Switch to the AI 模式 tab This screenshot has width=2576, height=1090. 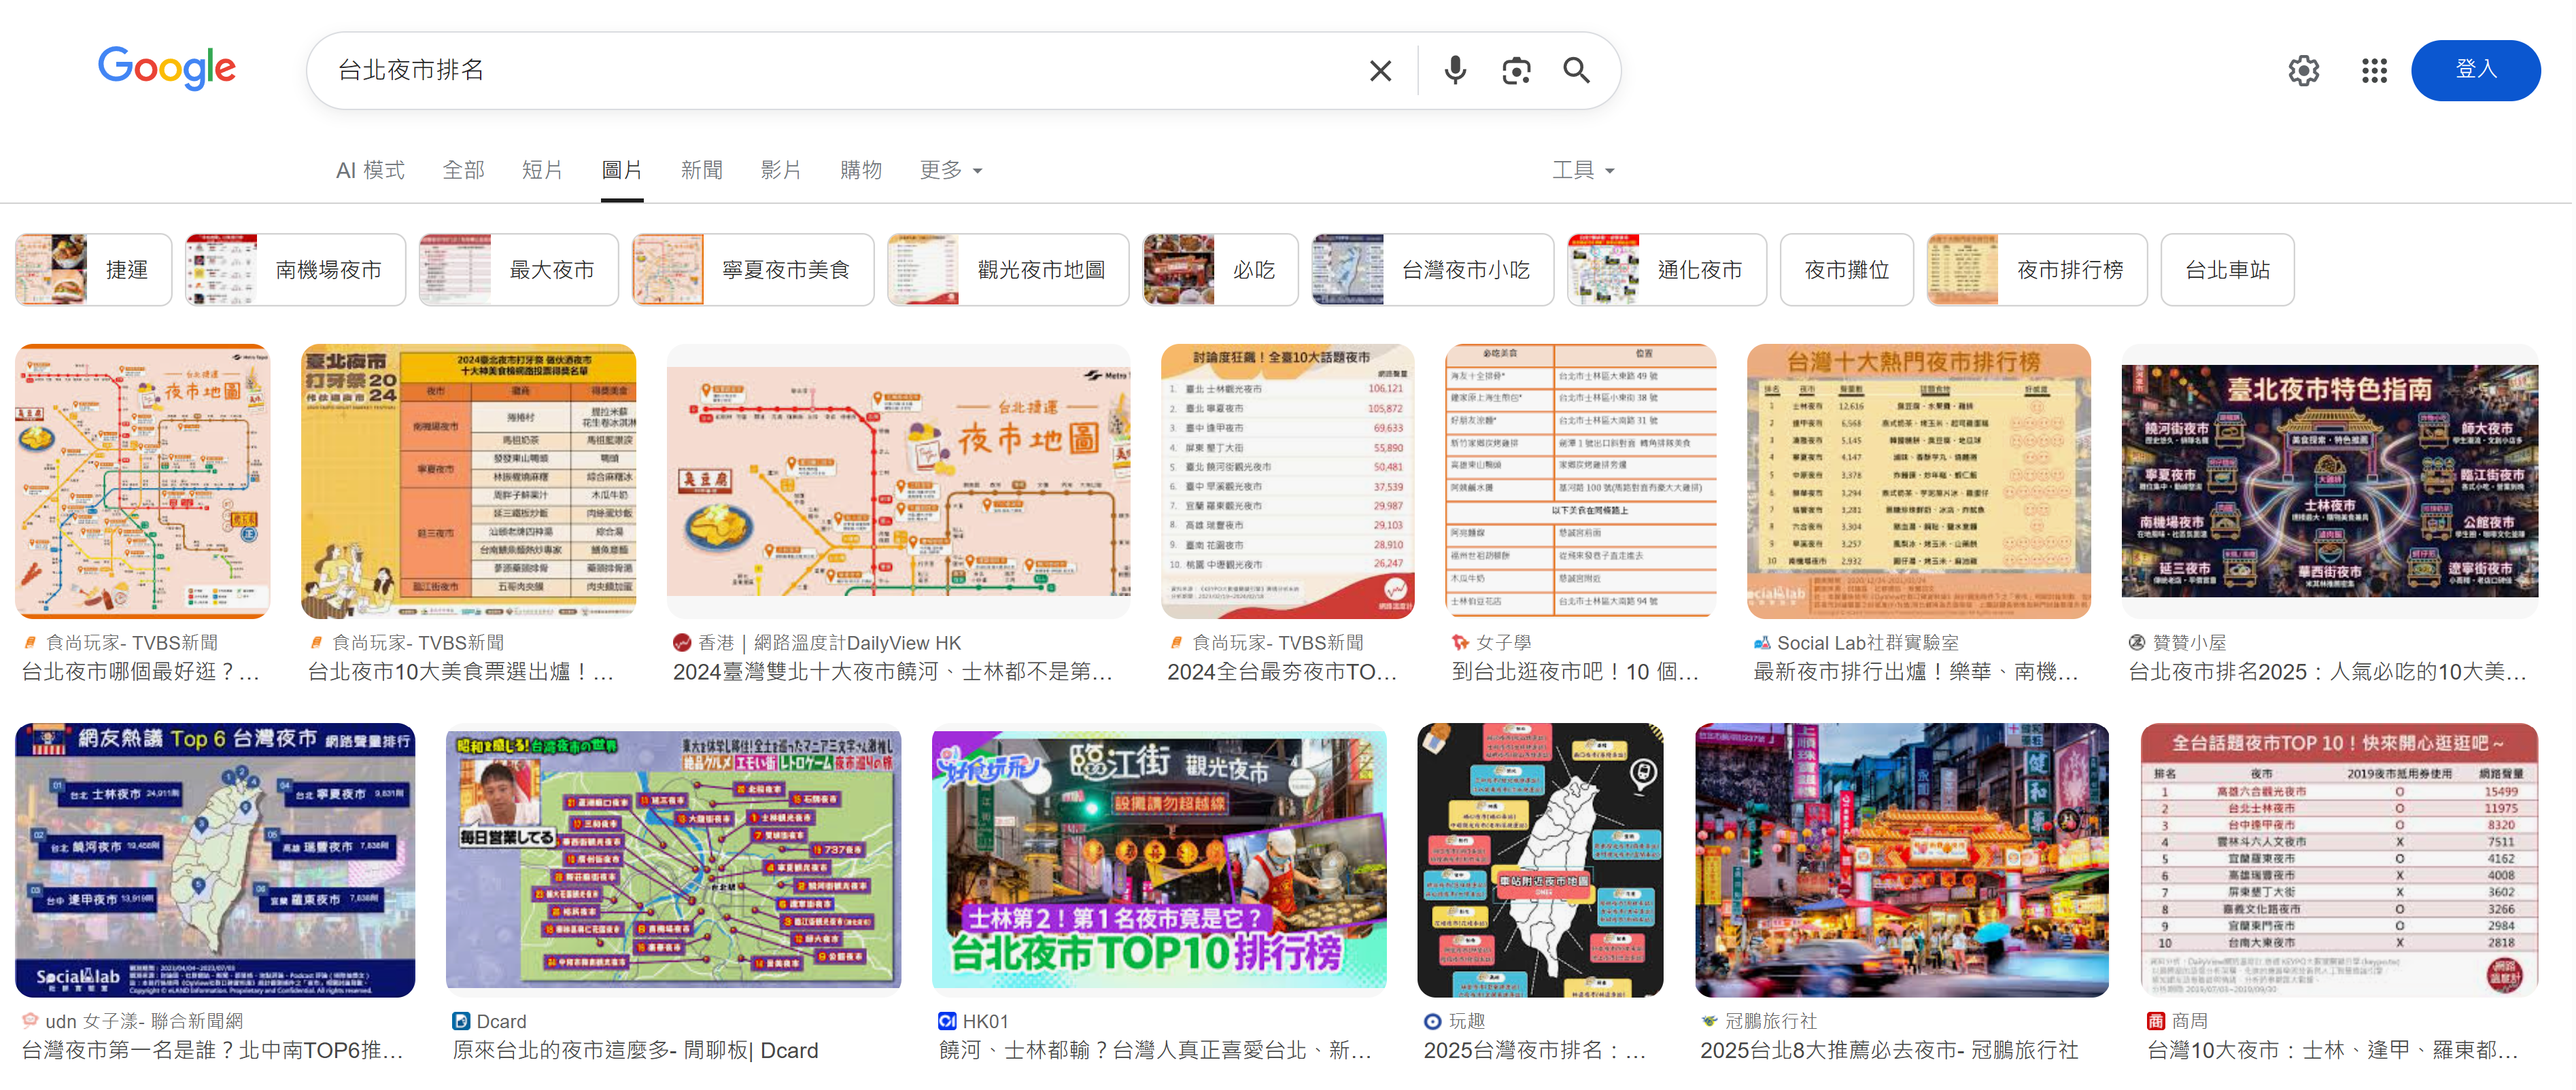pyautogui.click(x=370, y=170)
